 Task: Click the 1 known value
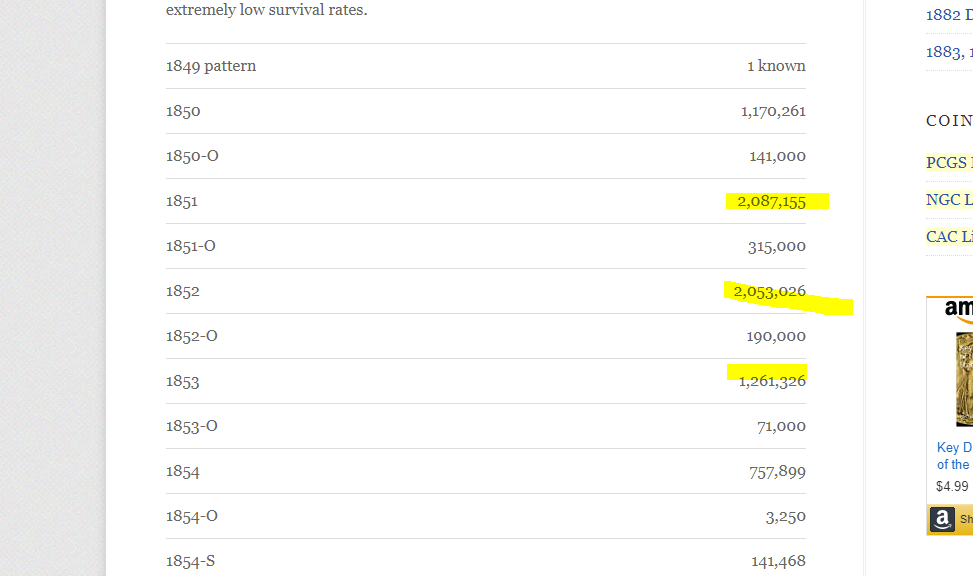click(x=776, y=66)
